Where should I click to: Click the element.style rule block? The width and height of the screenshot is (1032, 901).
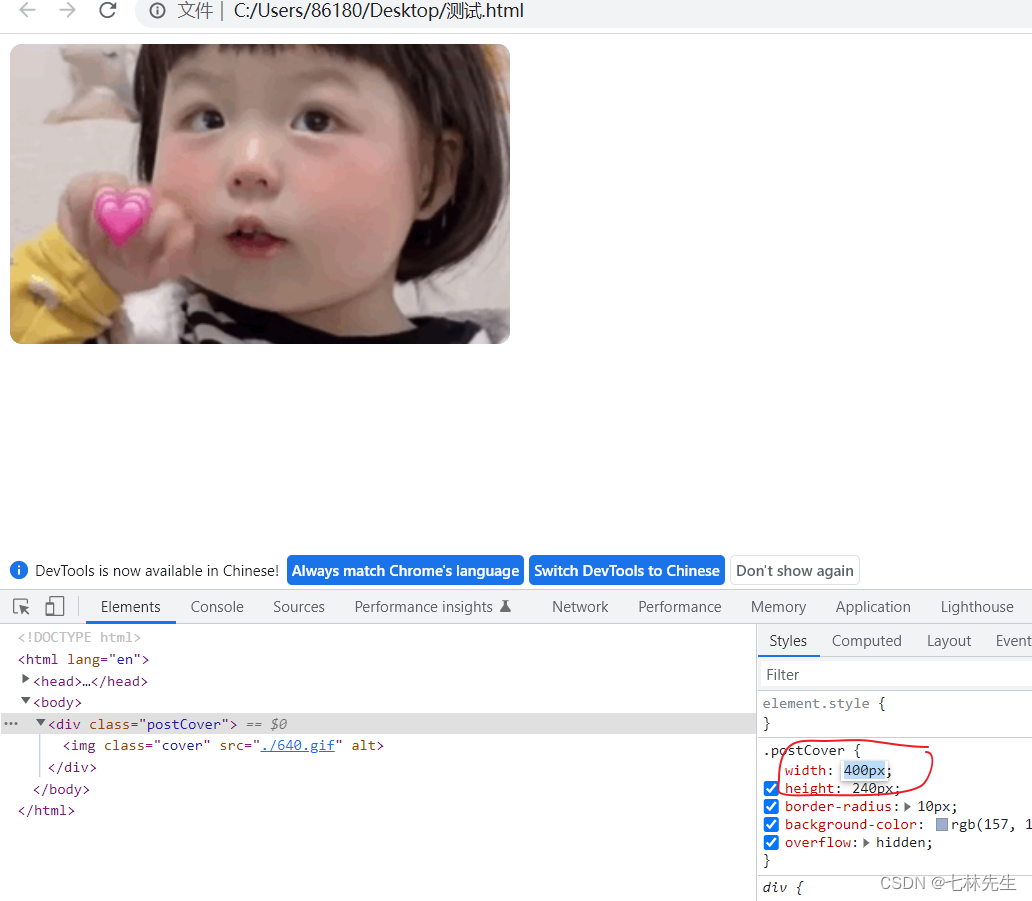tap(895, 713)
